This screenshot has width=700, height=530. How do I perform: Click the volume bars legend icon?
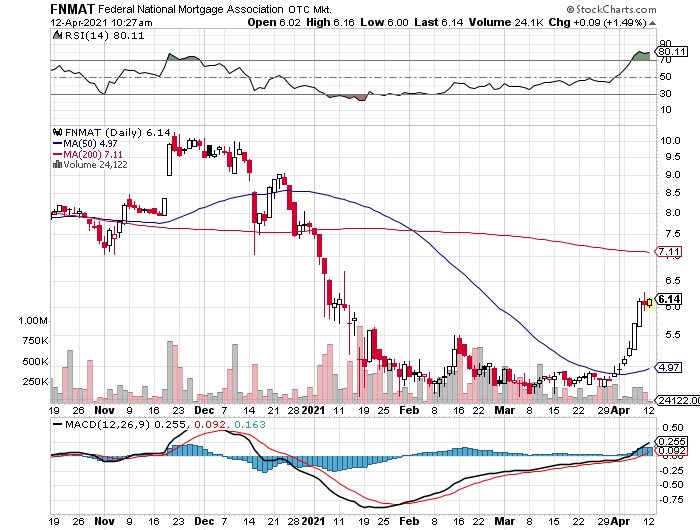pos(57,165)
